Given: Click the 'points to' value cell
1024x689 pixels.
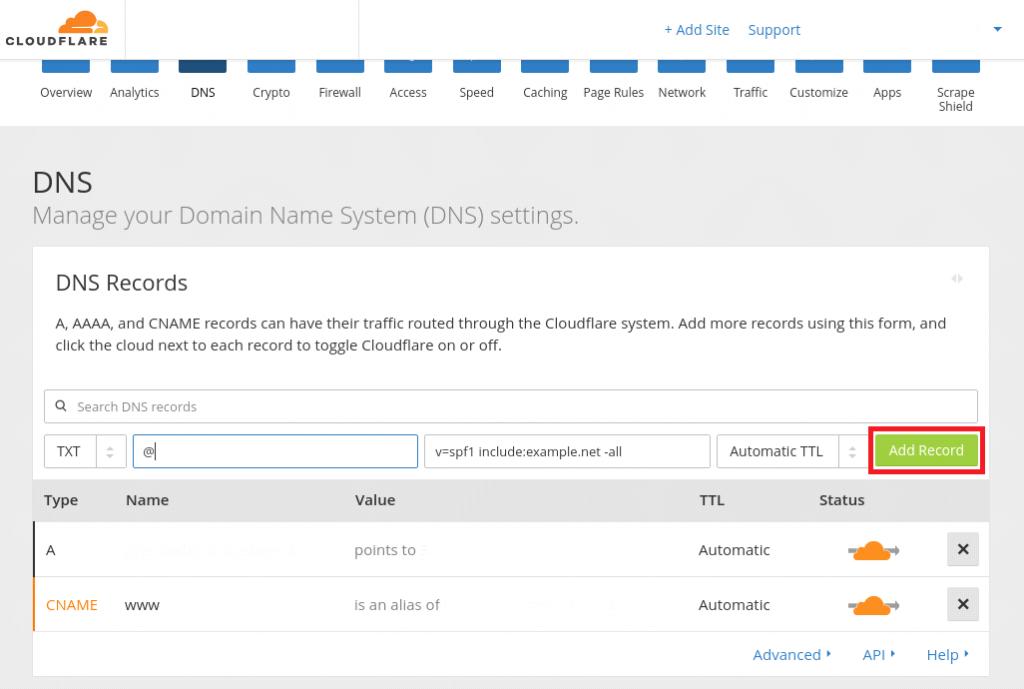Looking at the screenshot, I should point(385,551).
